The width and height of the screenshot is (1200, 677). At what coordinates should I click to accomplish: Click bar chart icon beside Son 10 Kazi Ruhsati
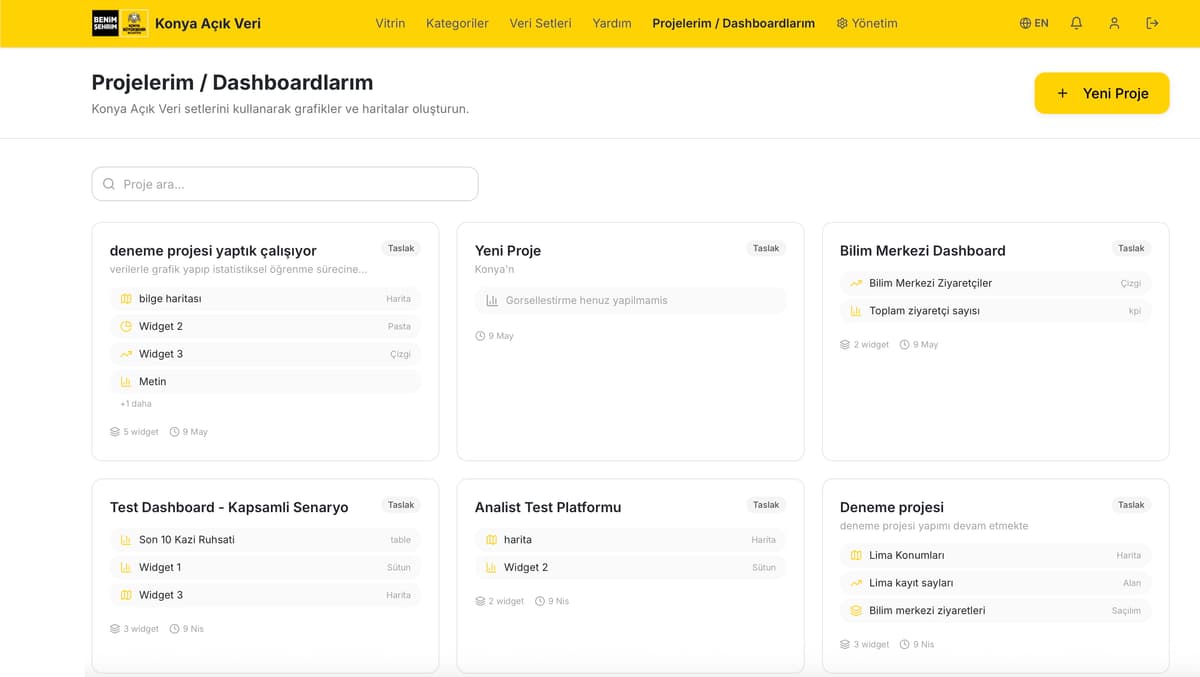[126, 540]
